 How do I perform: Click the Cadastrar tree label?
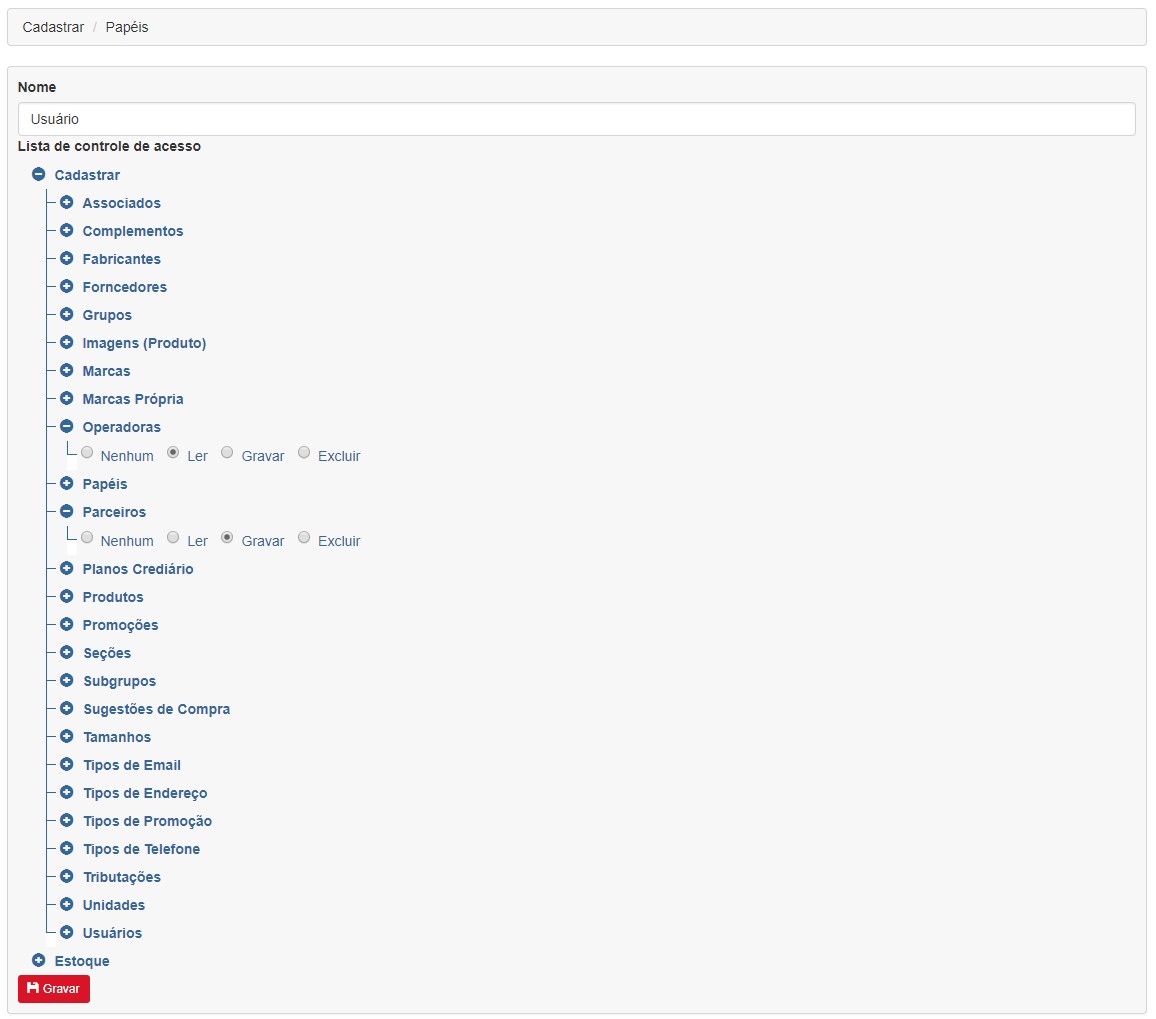pos(87,175)
